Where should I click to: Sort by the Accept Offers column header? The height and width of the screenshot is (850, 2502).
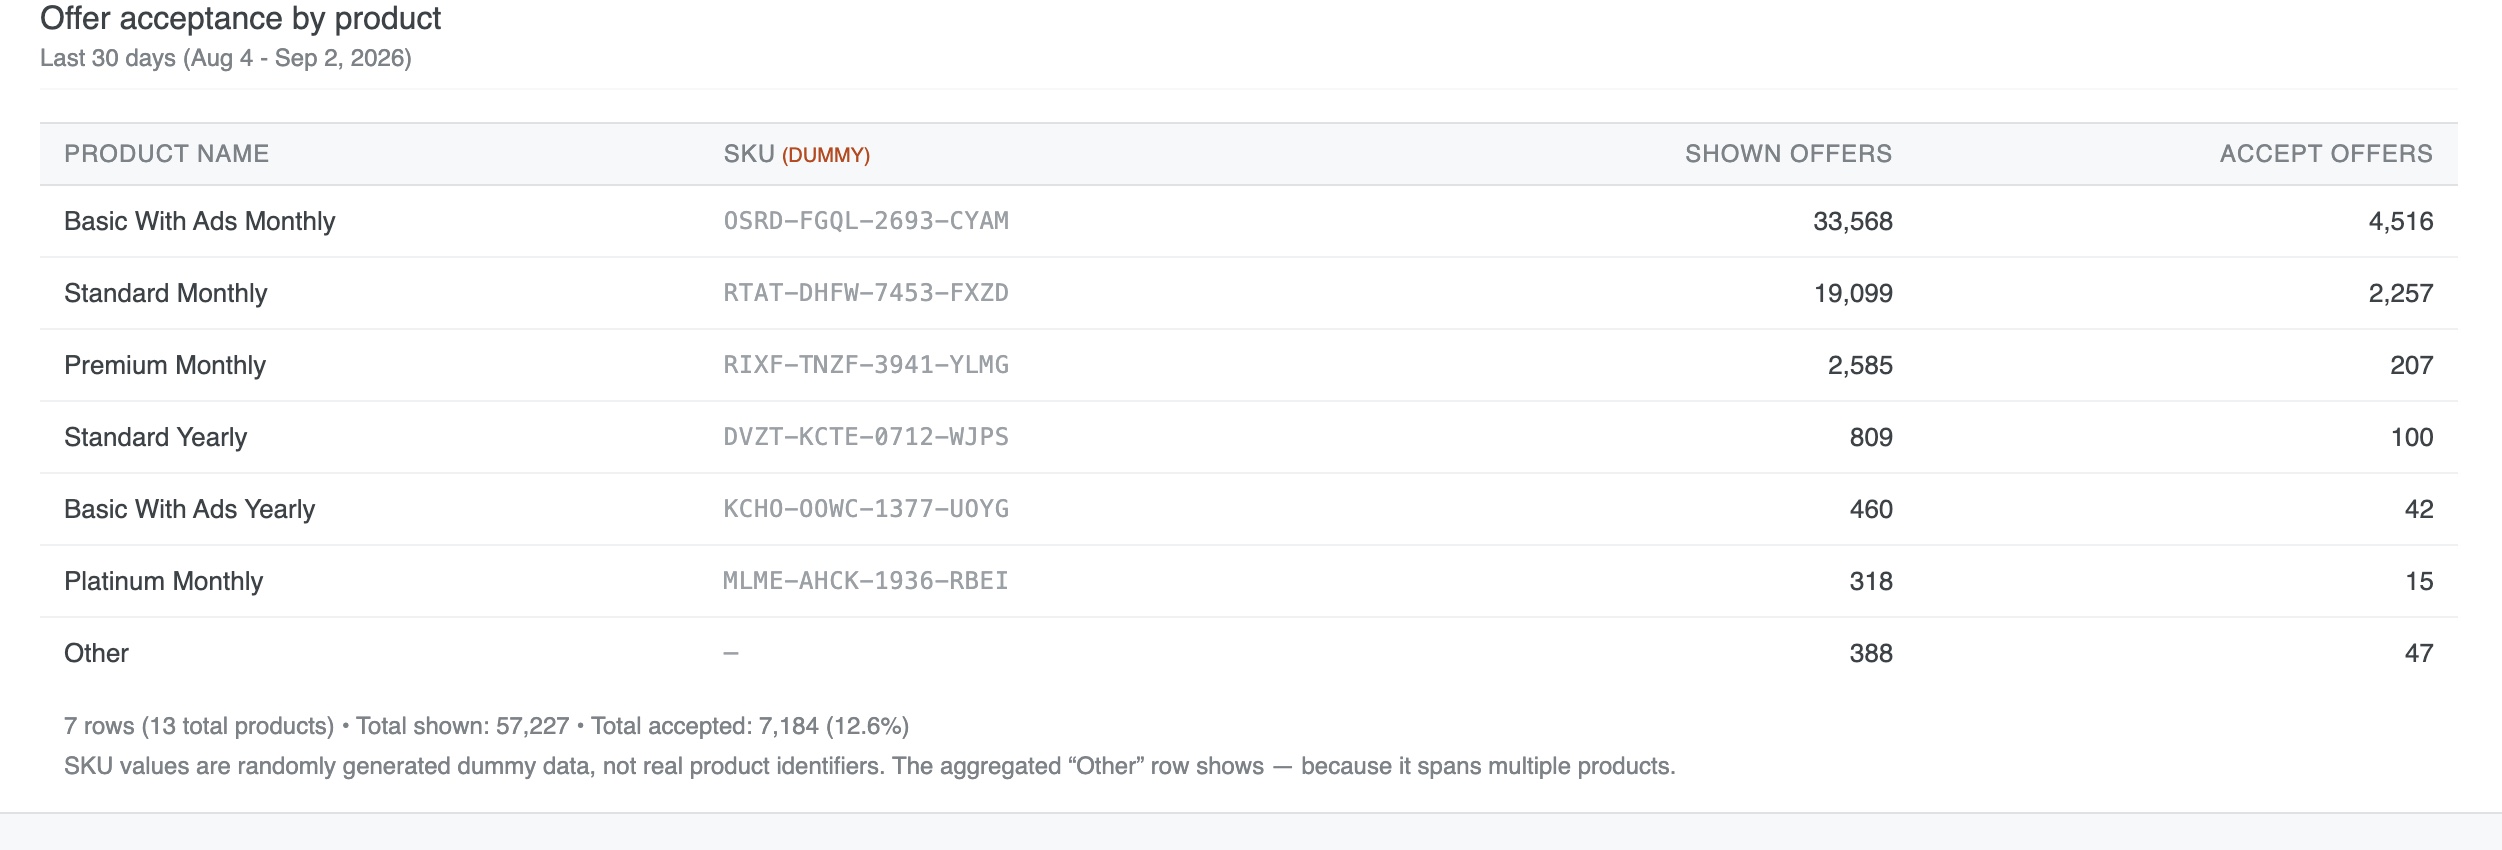click(2326, 154)
